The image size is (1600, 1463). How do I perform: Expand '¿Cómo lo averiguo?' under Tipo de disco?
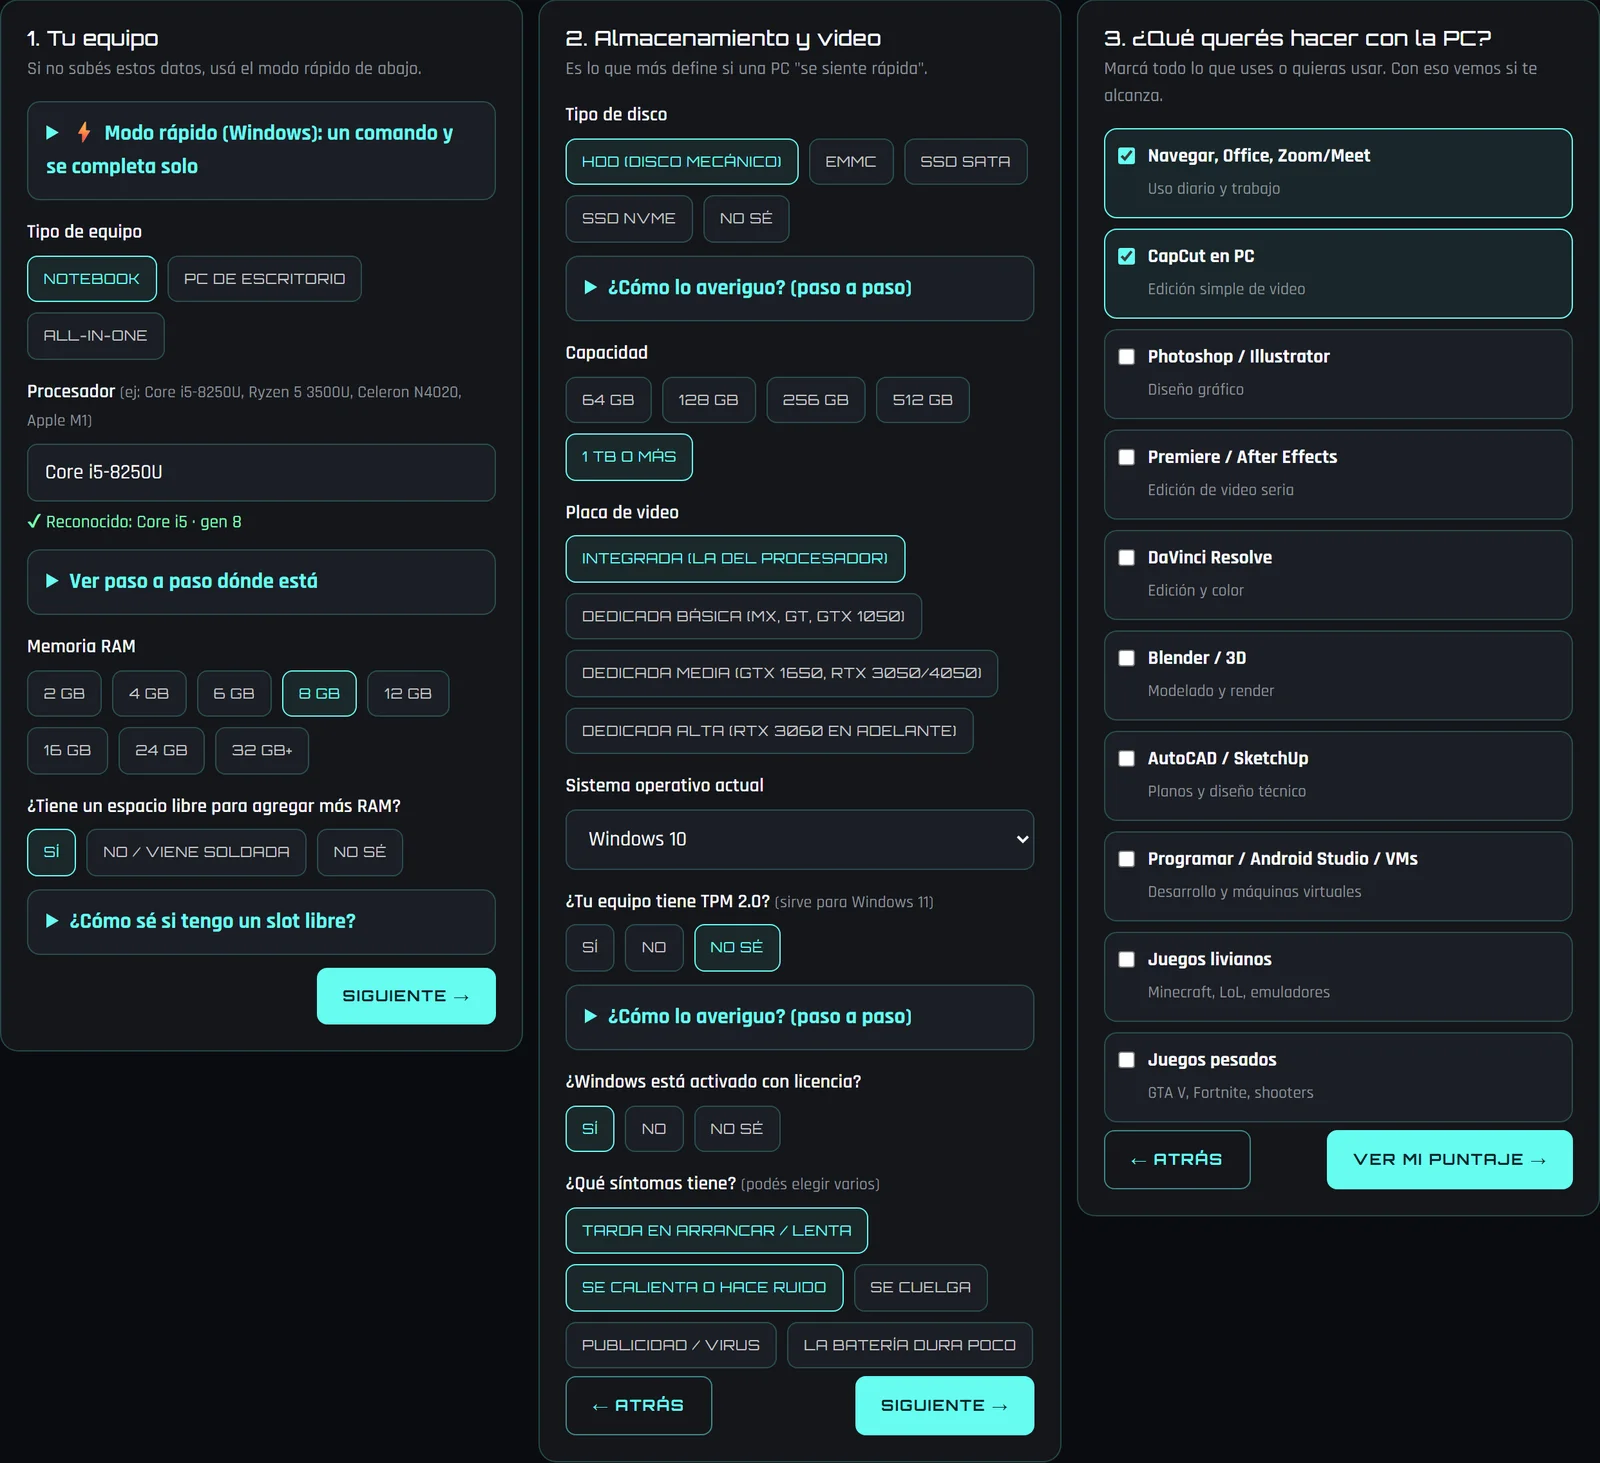click(x=799, y=288)
